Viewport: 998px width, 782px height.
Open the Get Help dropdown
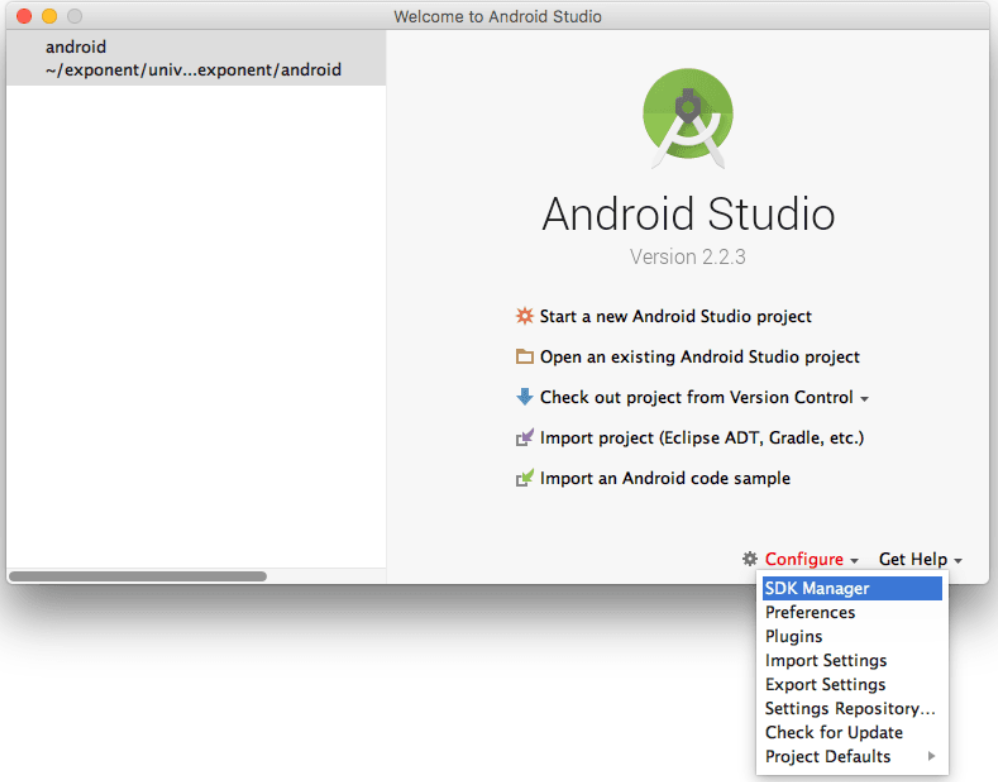[x=920, y=559]
